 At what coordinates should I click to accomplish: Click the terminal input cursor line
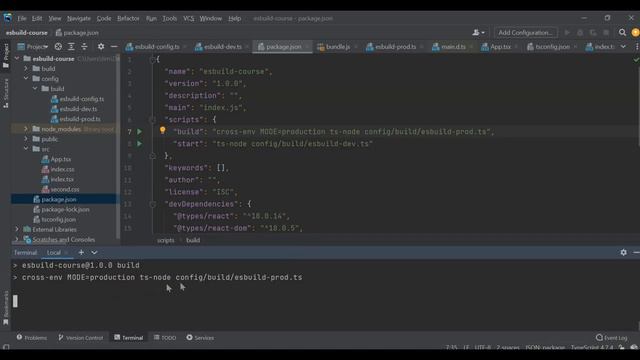click(x=15, y=301)
